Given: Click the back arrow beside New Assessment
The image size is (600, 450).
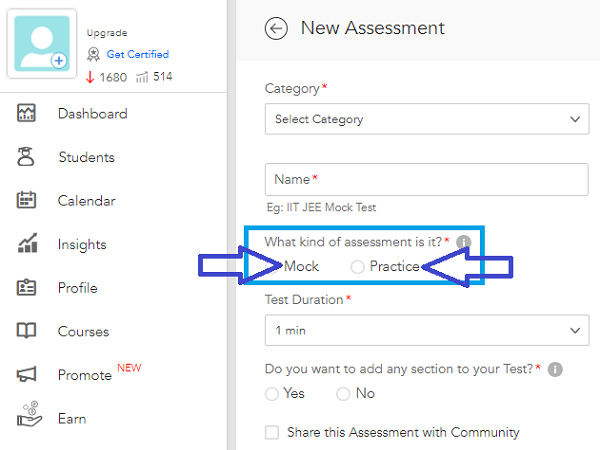Looking at the screenshot, I should pos(276,28).
